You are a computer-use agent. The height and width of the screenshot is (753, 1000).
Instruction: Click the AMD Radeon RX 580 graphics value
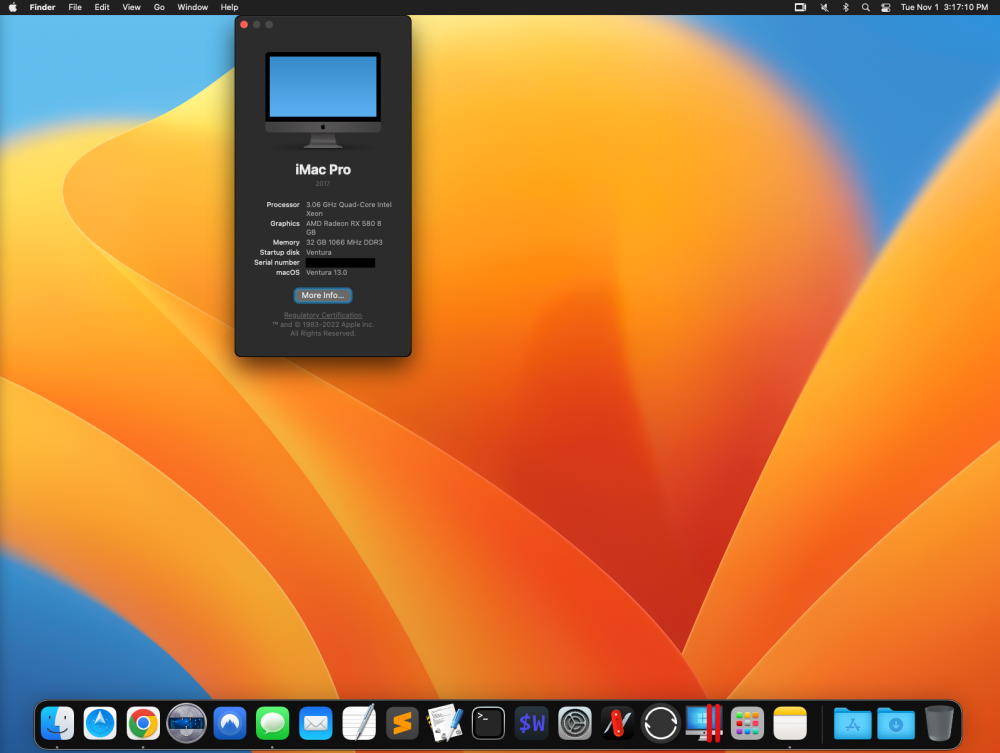(x=344, y=228)
